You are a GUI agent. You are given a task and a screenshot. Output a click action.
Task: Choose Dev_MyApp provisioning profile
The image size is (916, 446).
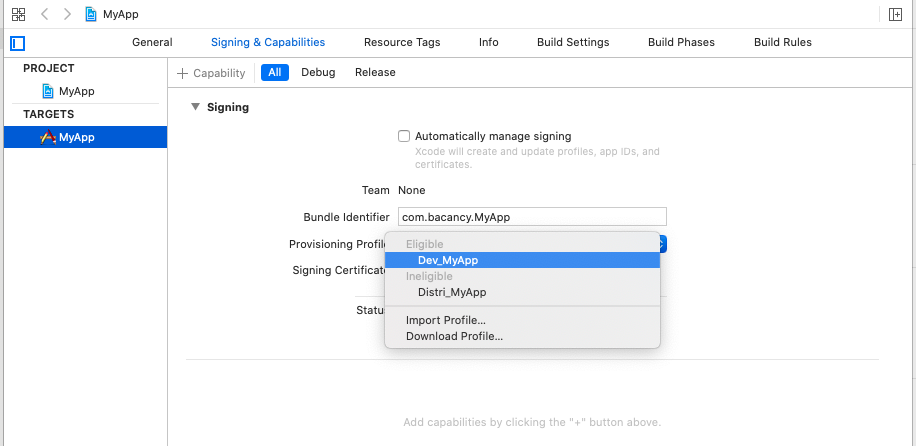(522, 260)
